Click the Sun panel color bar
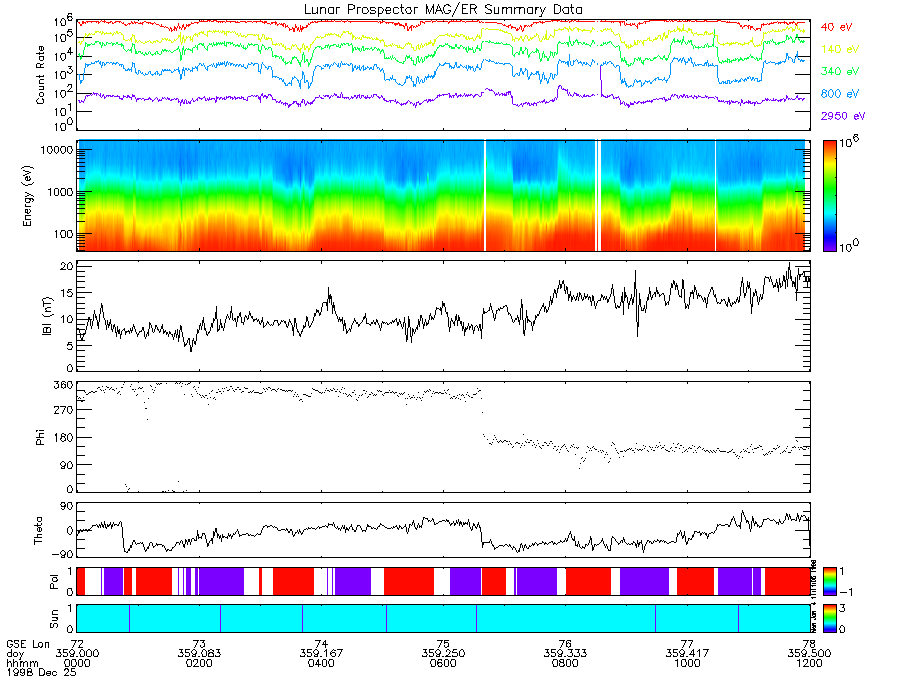Viewport: 900px width, 700px height. (x=829, y=619)
